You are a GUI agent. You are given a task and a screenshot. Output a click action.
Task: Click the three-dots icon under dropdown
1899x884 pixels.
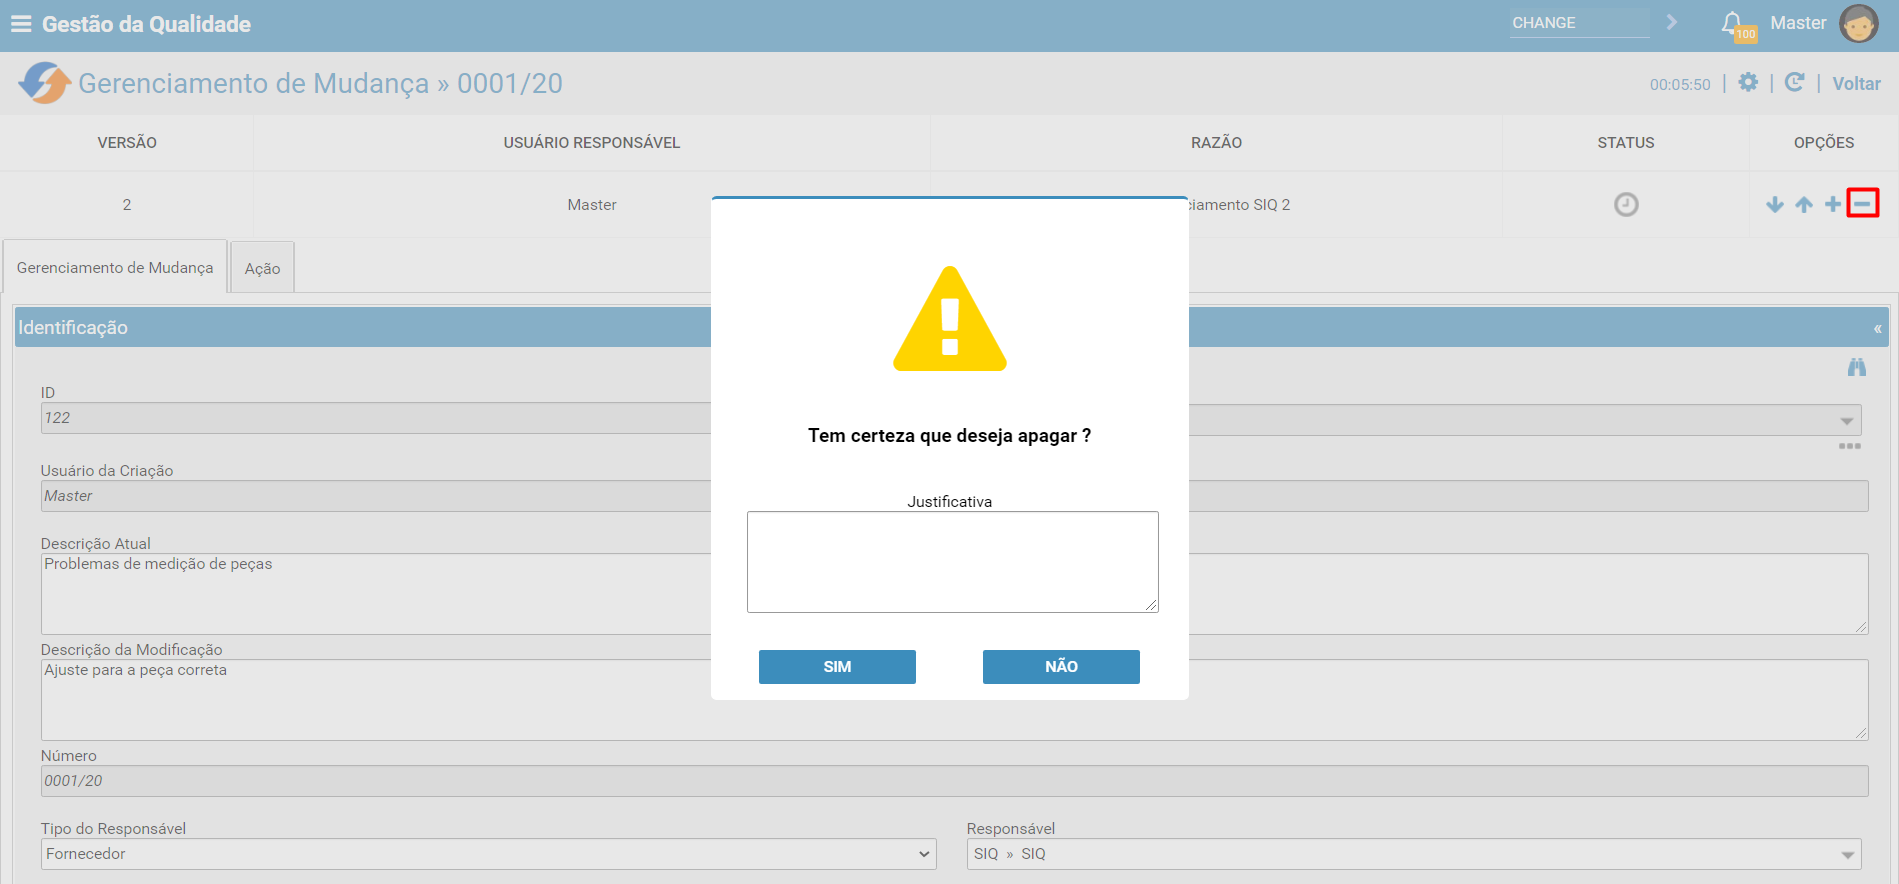click(1849, 446)
